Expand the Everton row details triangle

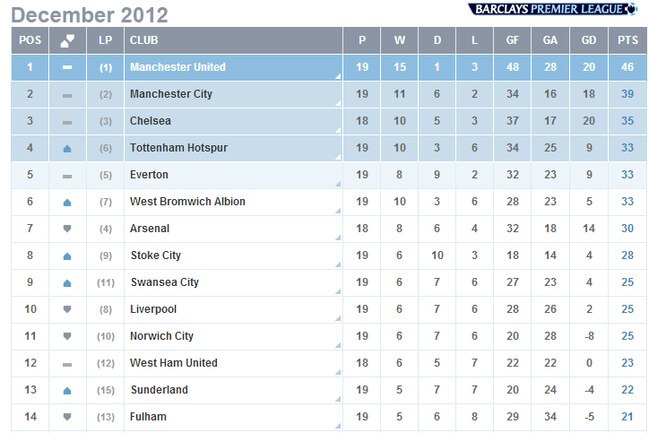338,184
